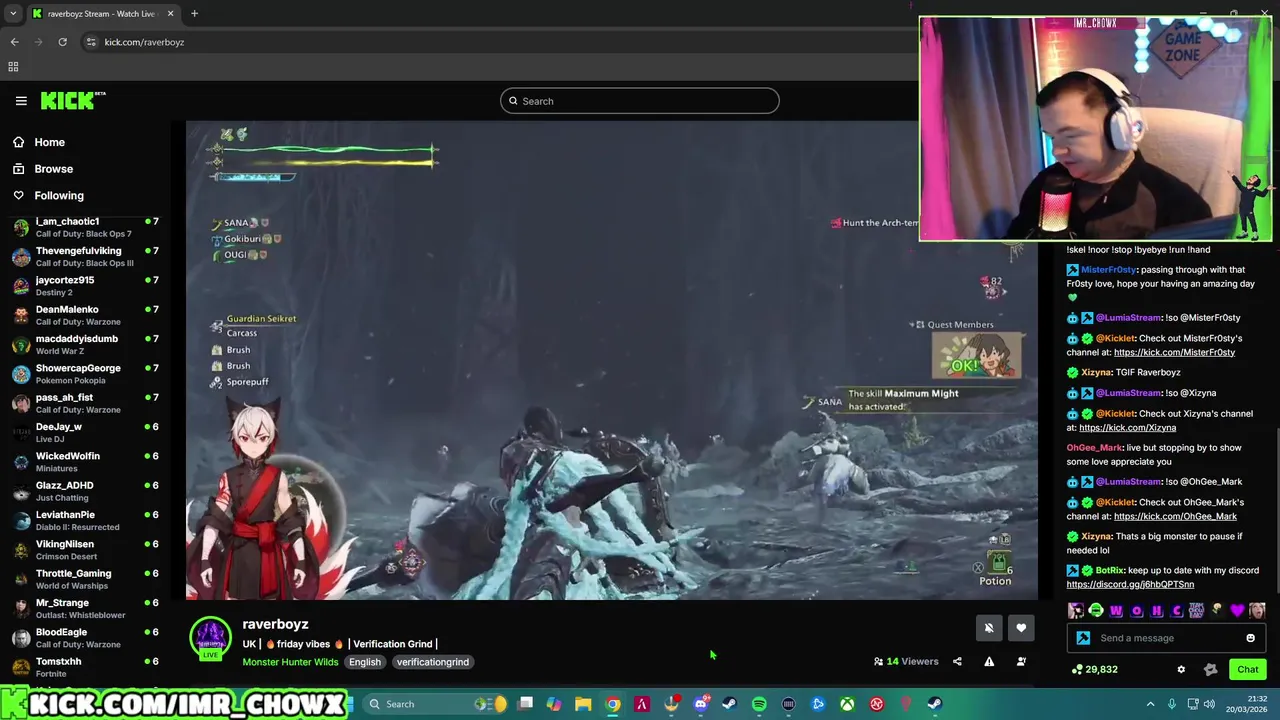The height and width of the screenshot is (720, 1280).
Task: Open the kick.com/Xizyna chat link
Action: click(x=1127, y=428)
